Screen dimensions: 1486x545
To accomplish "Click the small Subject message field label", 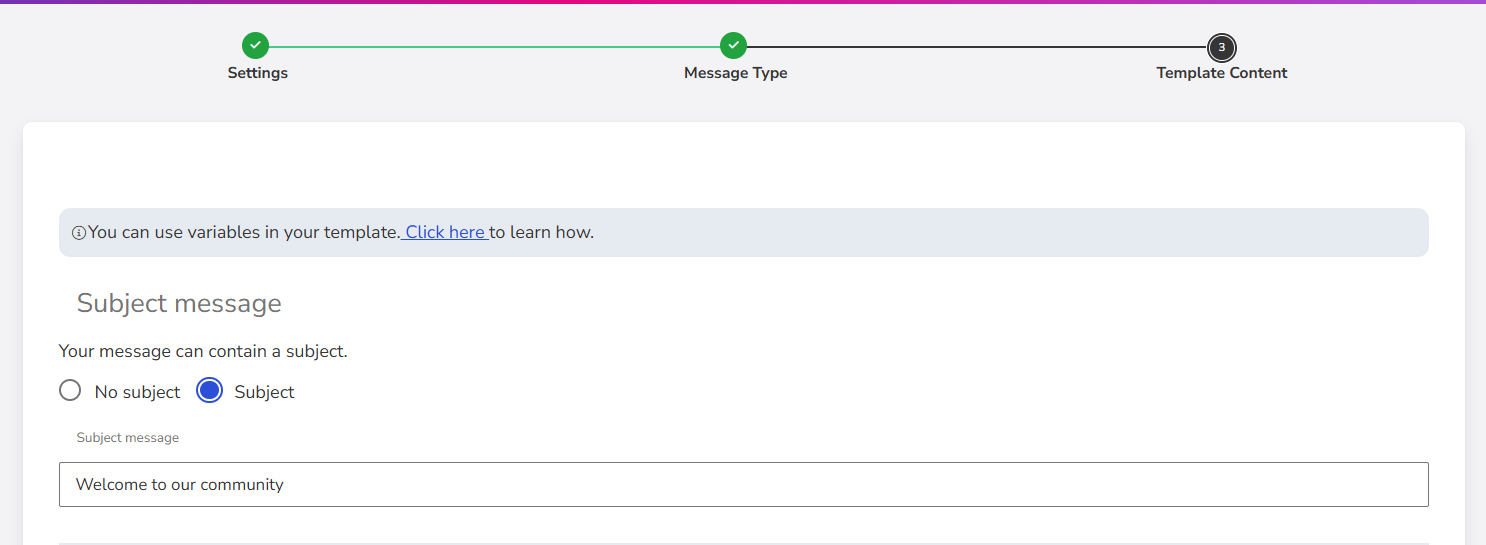I will [128, 438].
